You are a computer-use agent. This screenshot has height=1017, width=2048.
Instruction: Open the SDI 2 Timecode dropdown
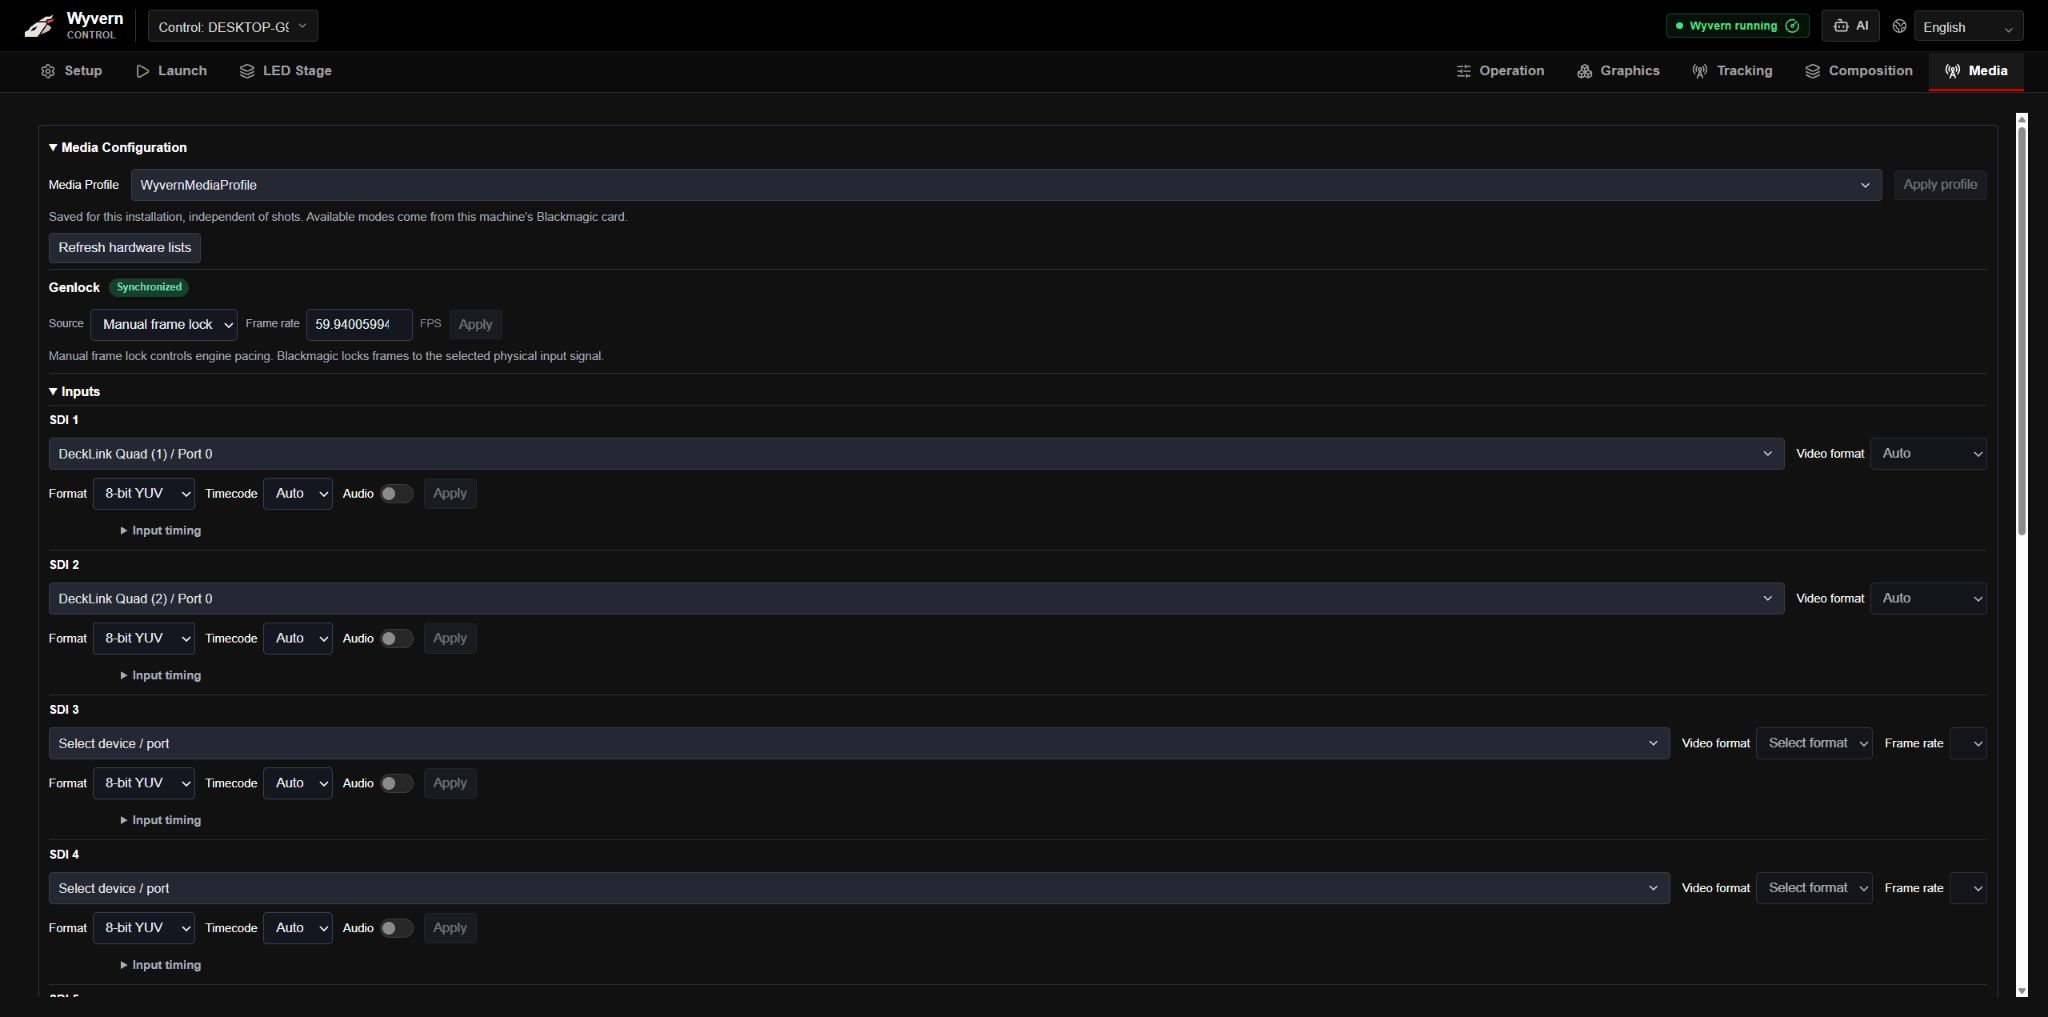[x=298, y=638]
